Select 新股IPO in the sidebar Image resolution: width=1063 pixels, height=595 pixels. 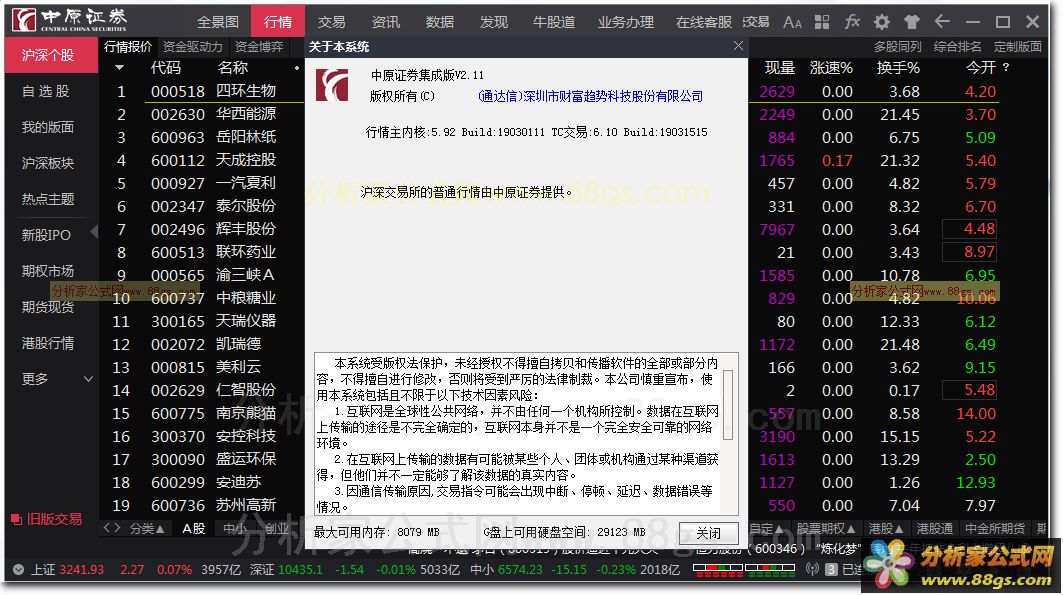(46, 234)
